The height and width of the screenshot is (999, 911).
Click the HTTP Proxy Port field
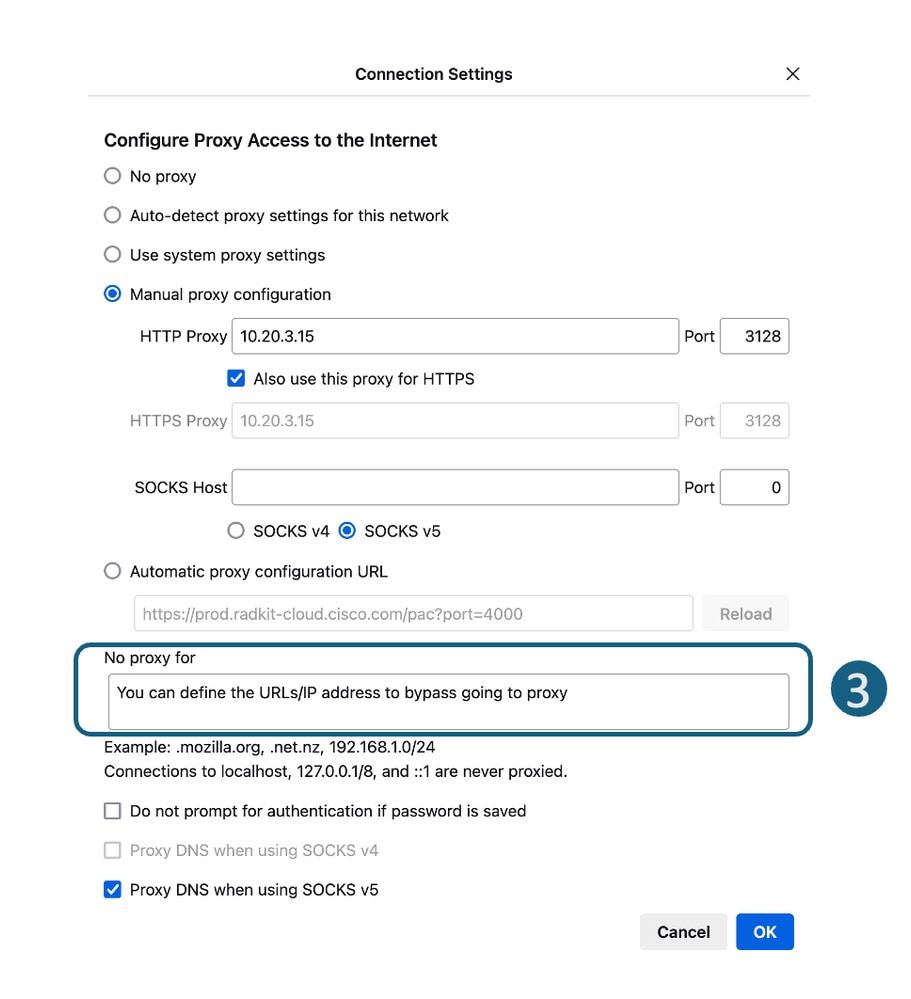pos(754,336)
